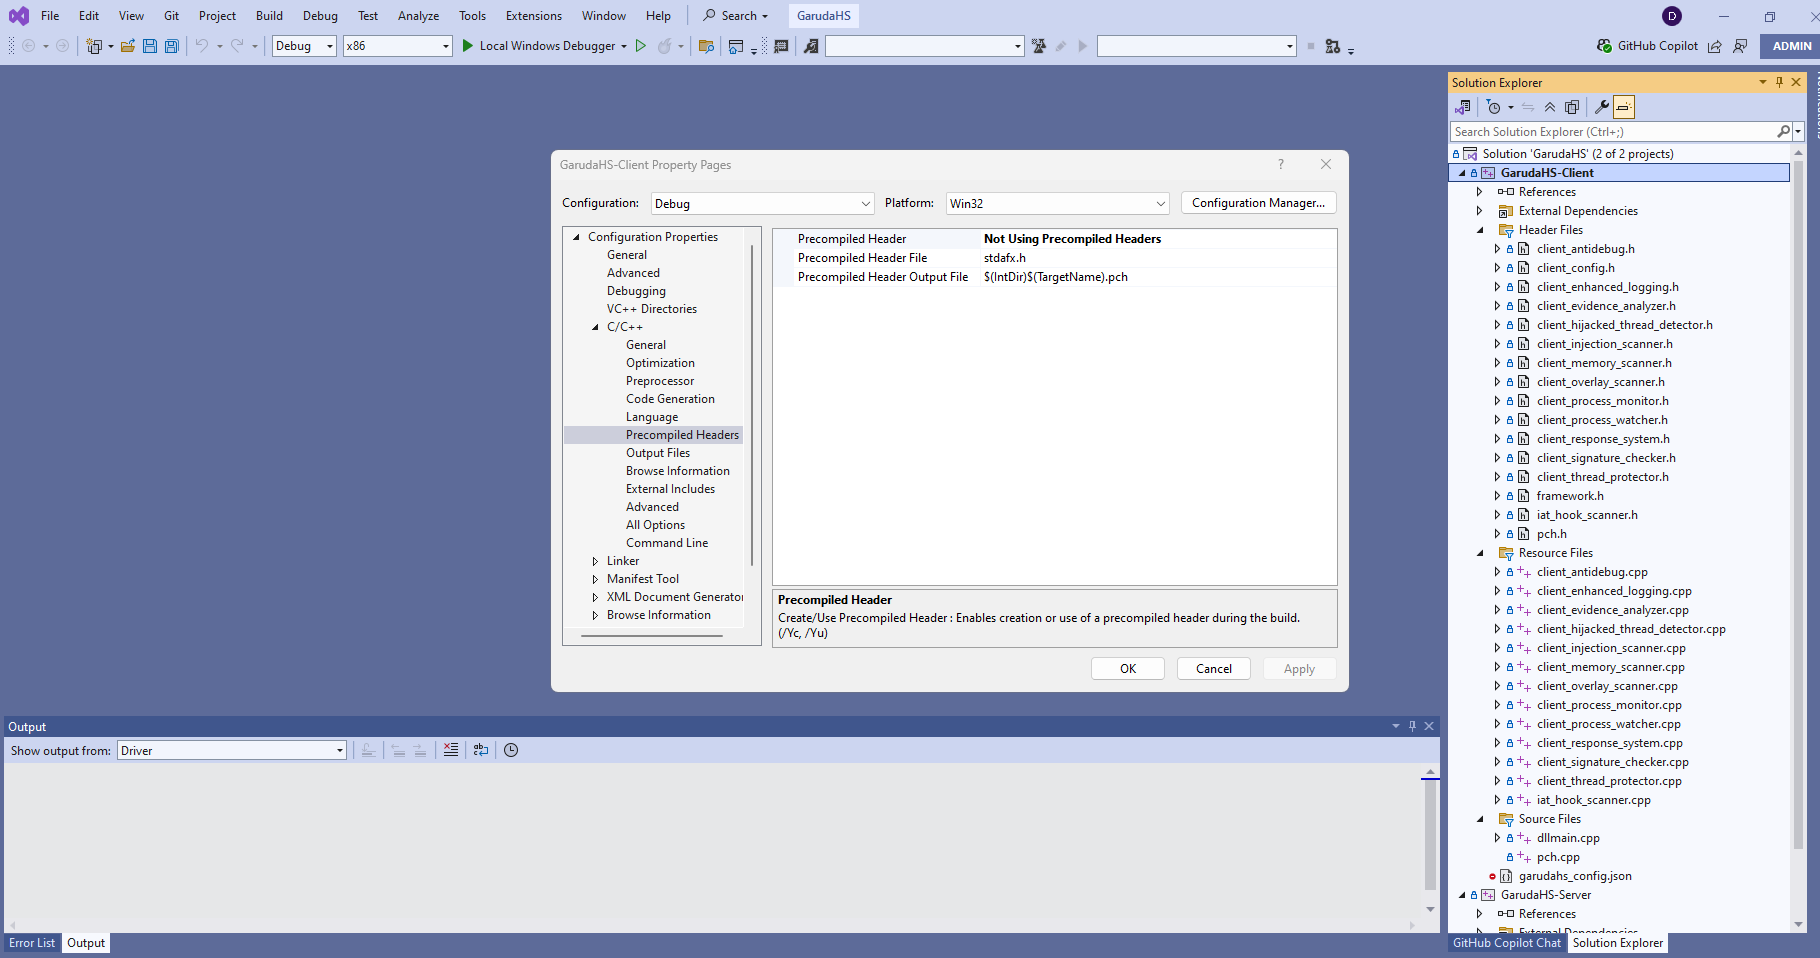1820x958 pixels.
Task: Click the GitHub Copilot status icon
Action: click(1605, 46)
